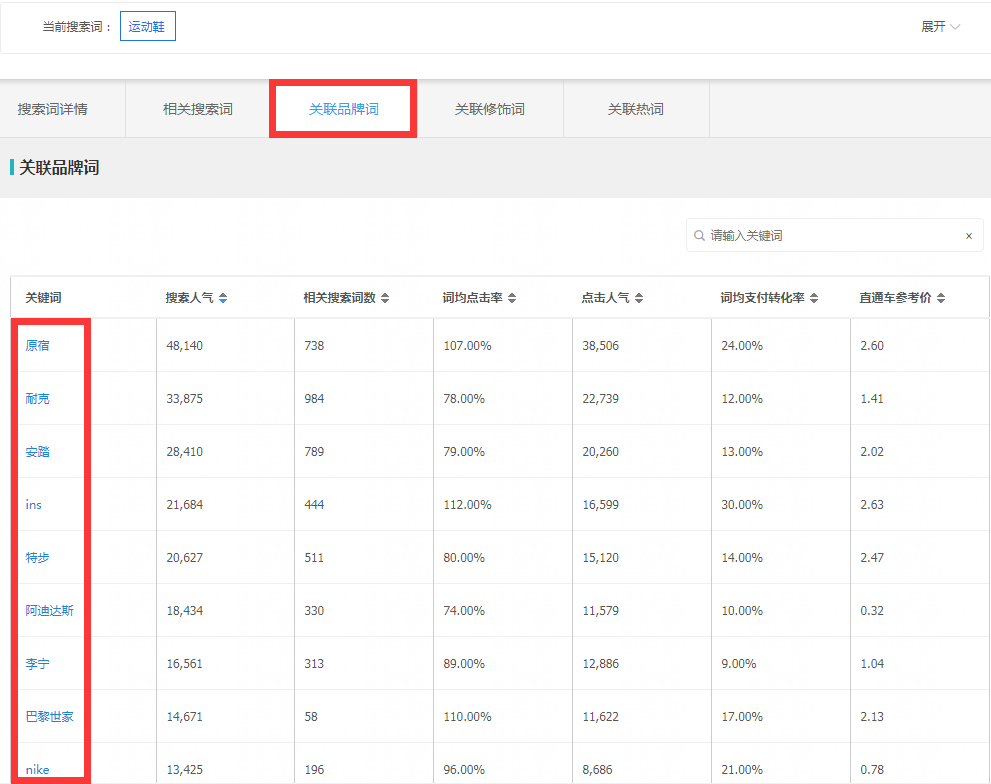Open the ins keyword link
The image size is (991, 784).
33,505
